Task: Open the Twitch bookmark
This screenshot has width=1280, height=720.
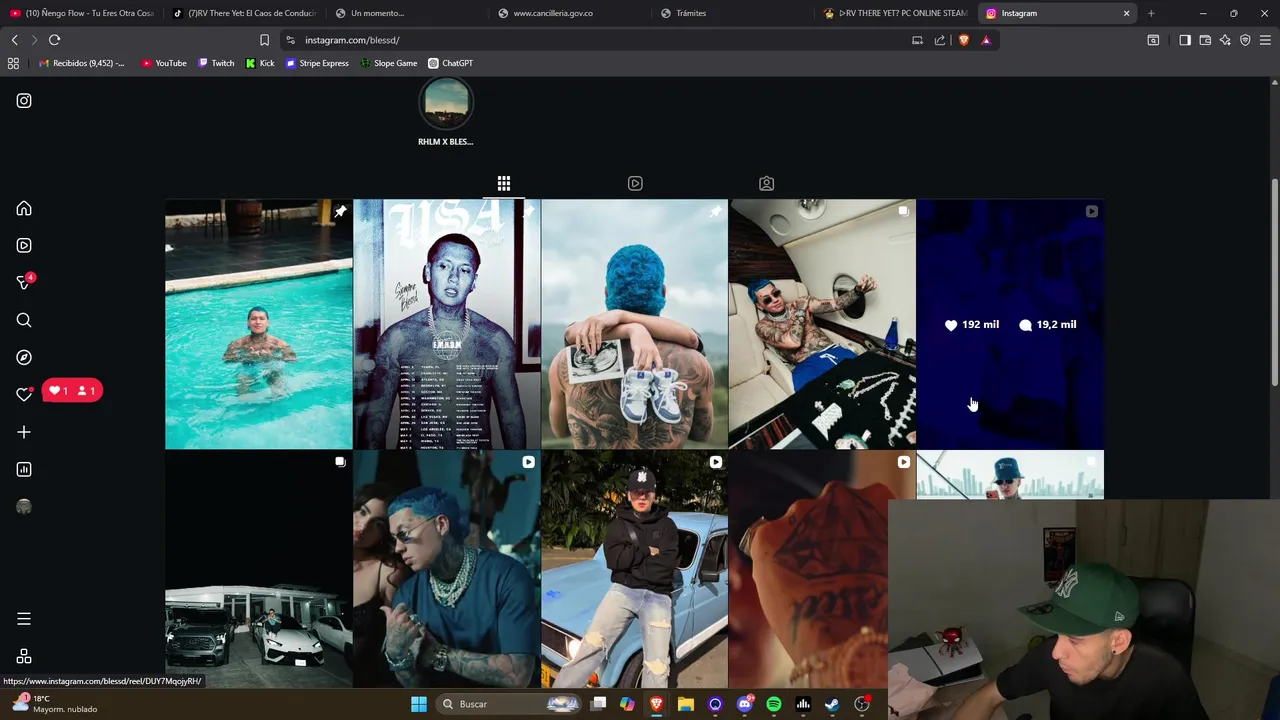Action: [216, 63]
